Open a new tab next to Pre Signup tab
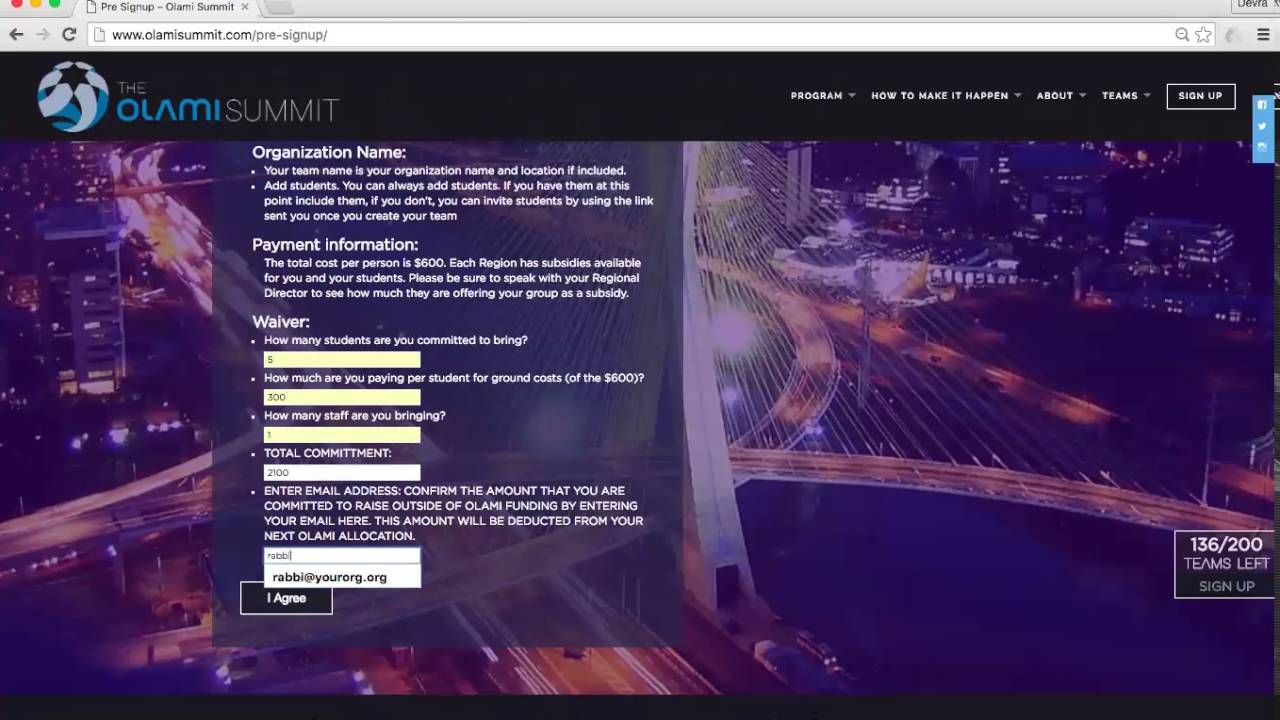This screenshot has width=1280, height=720. tap(277, 7)
